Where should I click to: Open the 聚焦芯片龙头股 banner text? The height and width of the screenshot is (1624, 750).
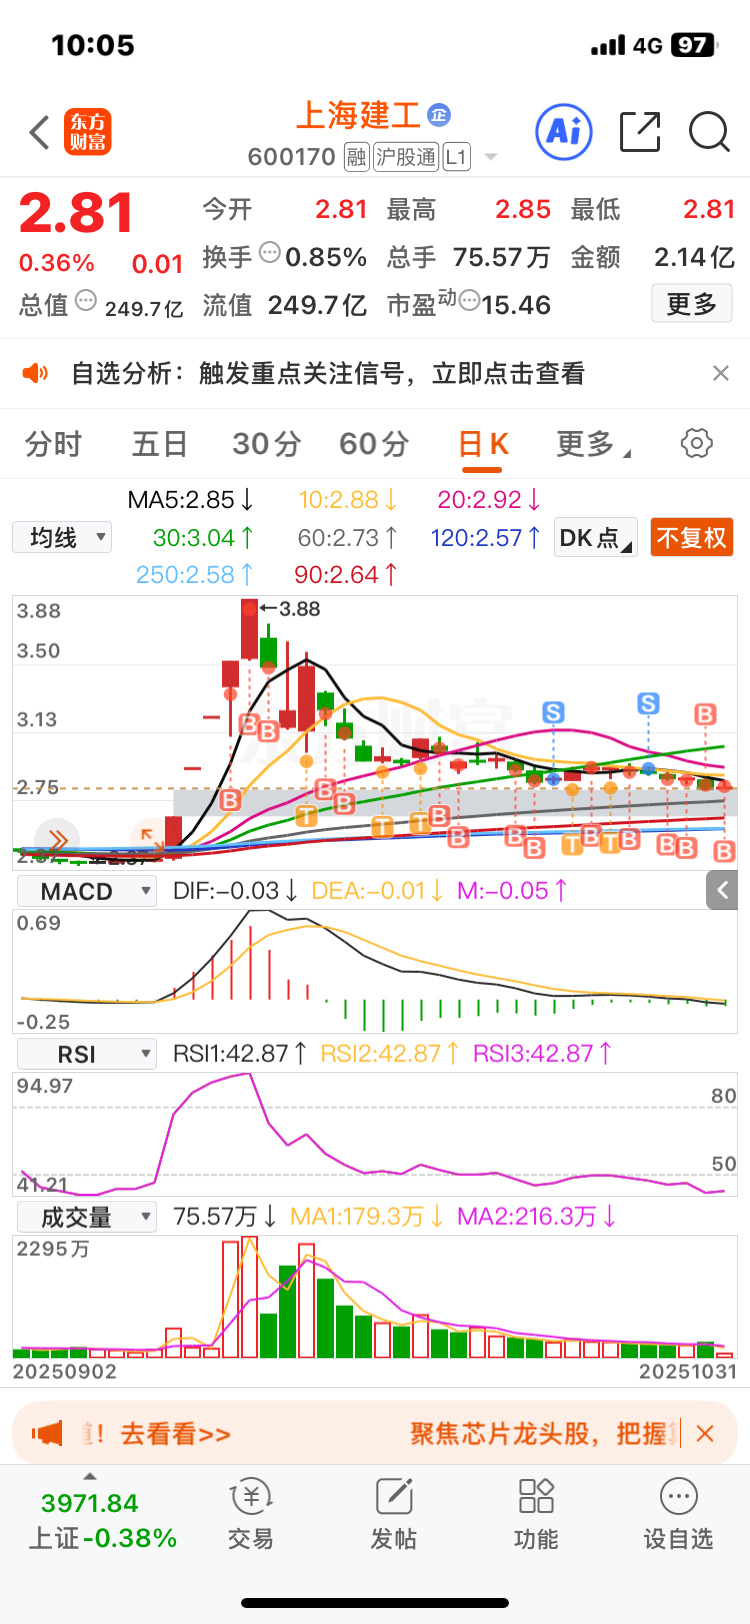click(545, 1434)
